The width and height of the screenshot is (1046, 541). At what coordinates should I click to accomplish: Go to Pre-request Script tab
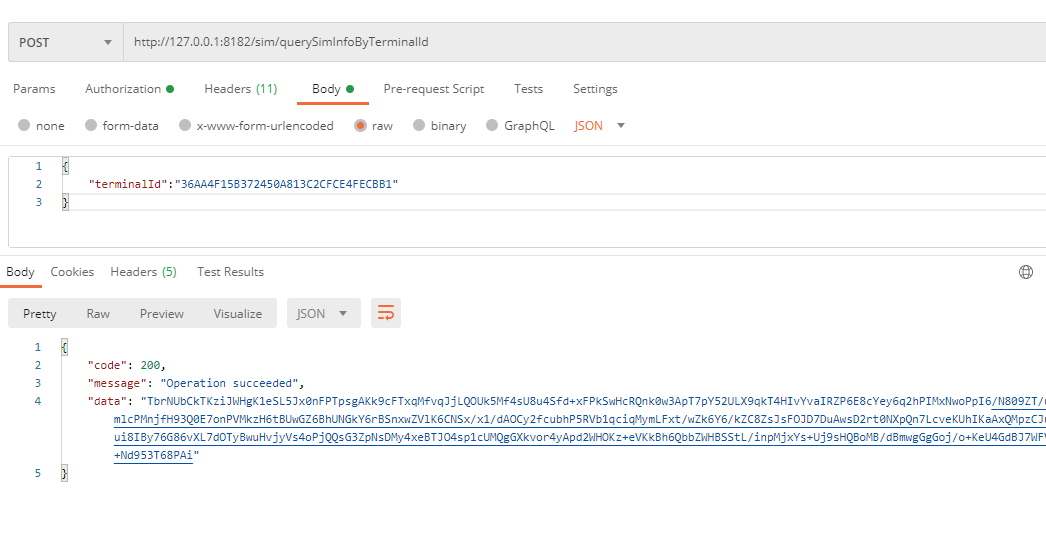point(433,89)
